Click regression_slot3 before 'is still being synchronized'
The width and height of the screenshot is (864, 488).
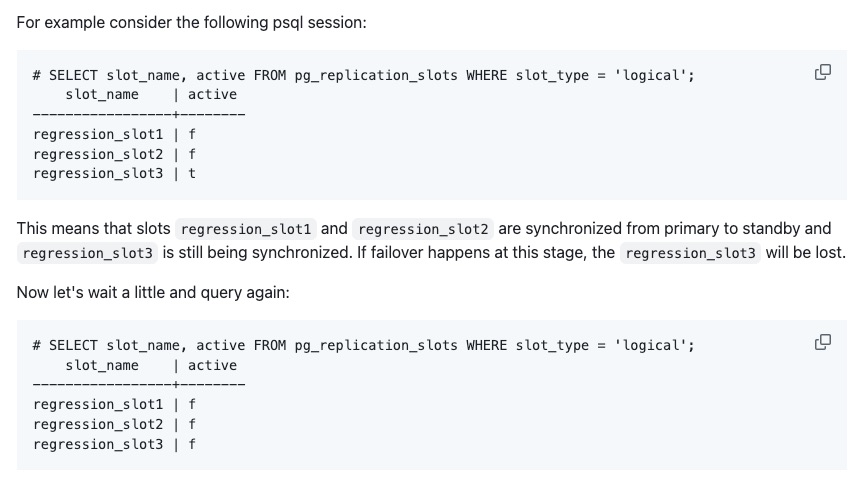88,253
